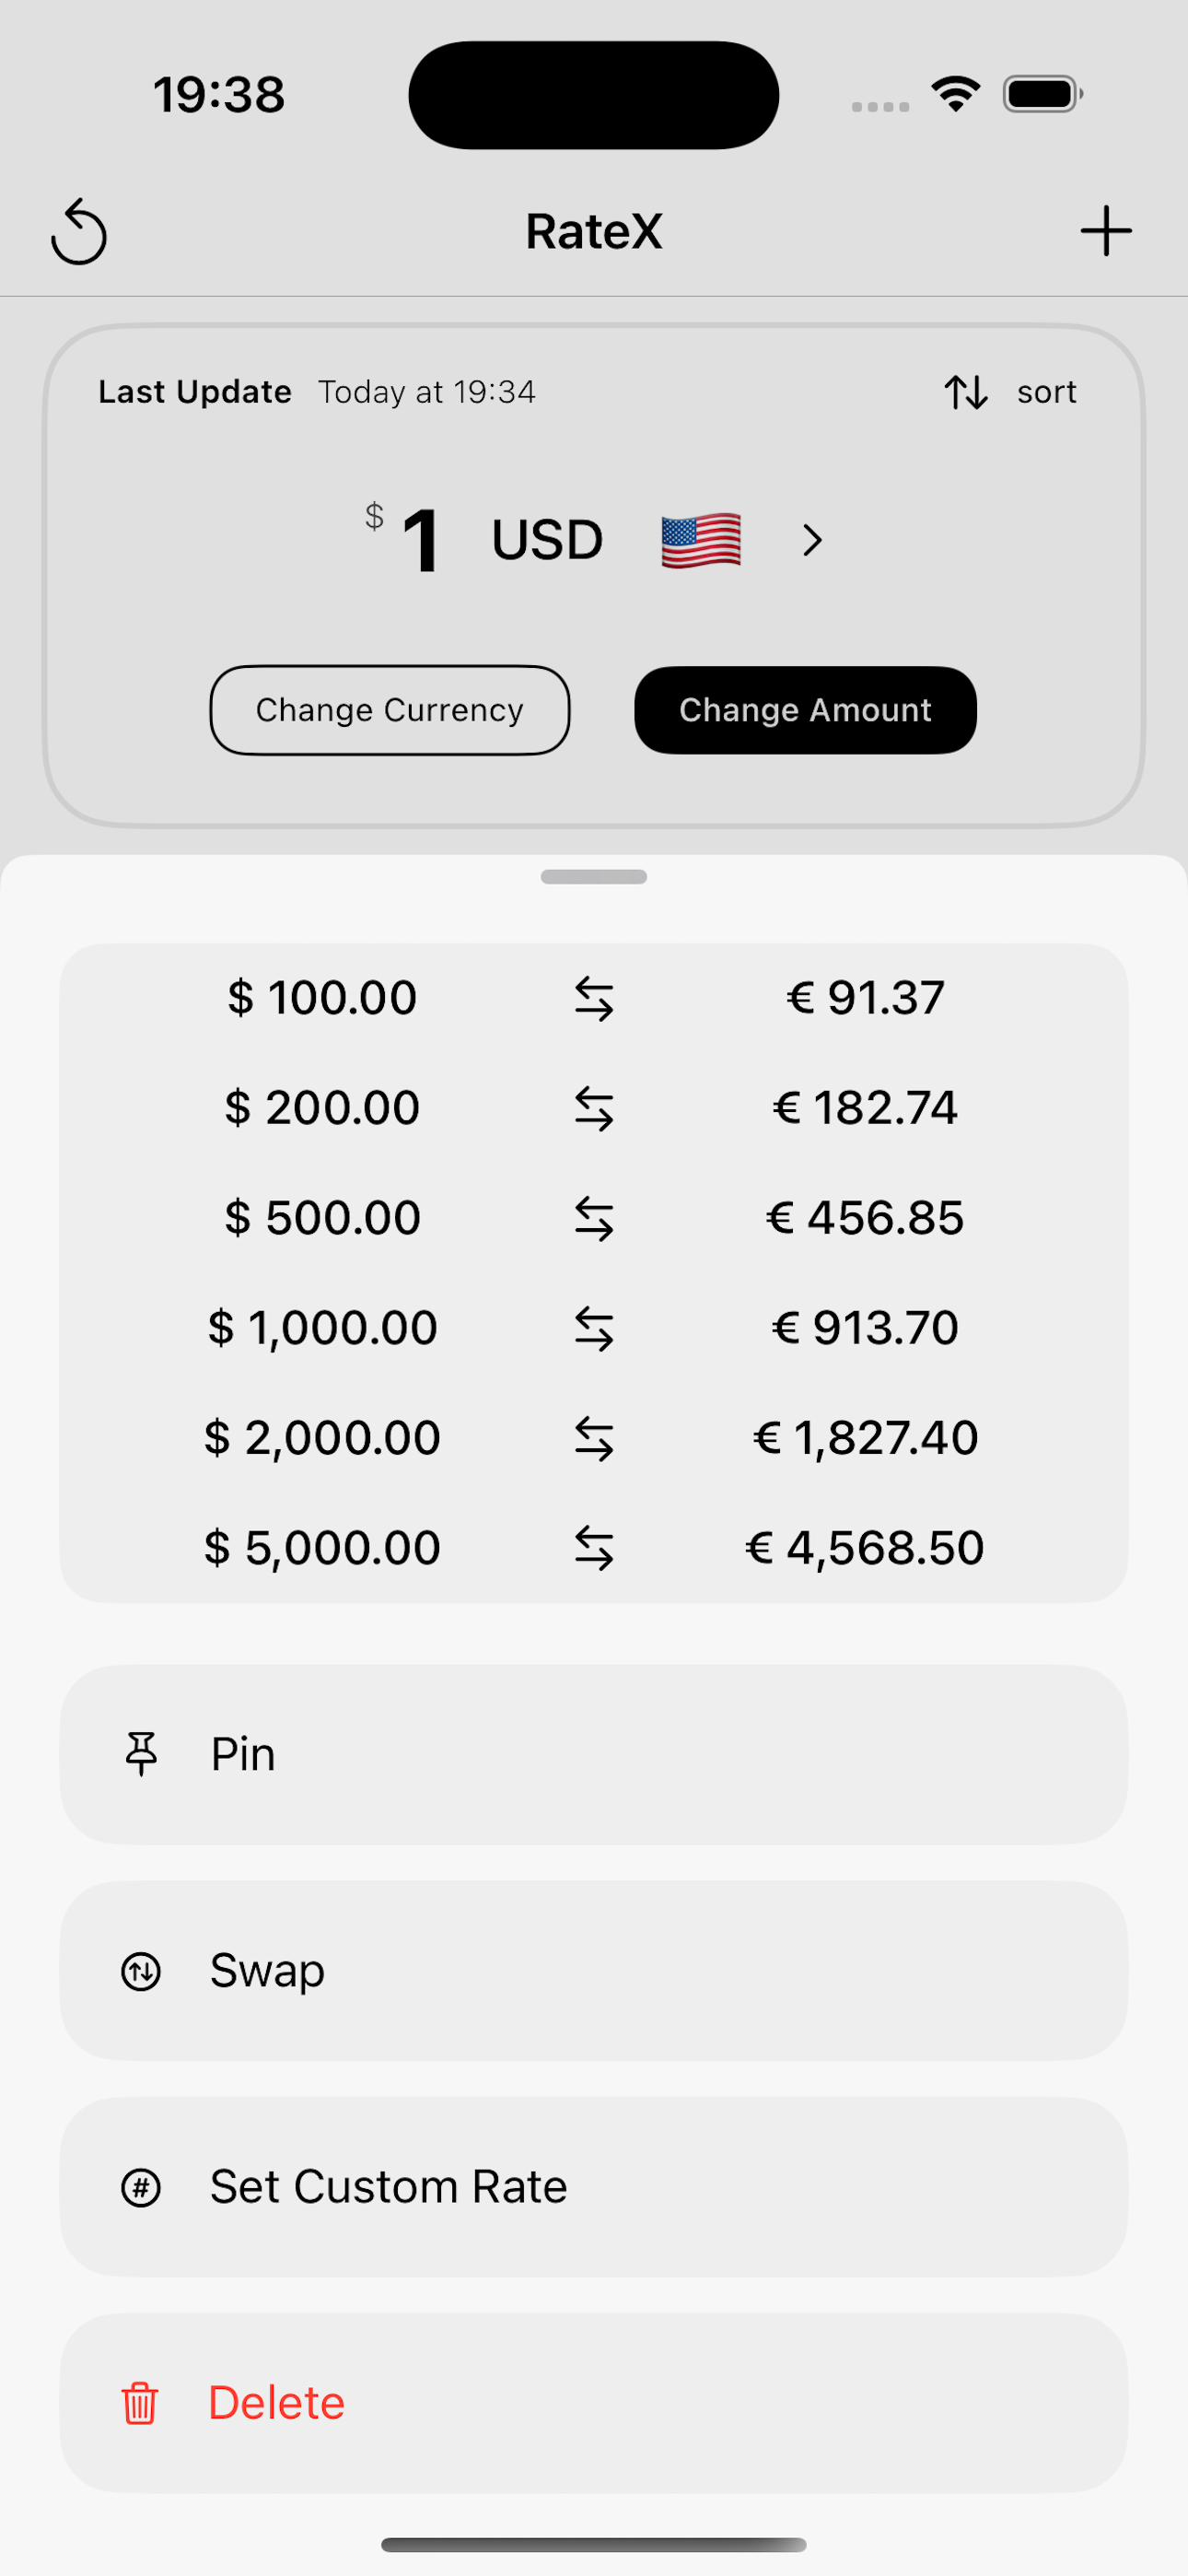This screenshot has width=1188, height=2576.
Task: Grab the bottom sheet handle
Action: (594, 877)
